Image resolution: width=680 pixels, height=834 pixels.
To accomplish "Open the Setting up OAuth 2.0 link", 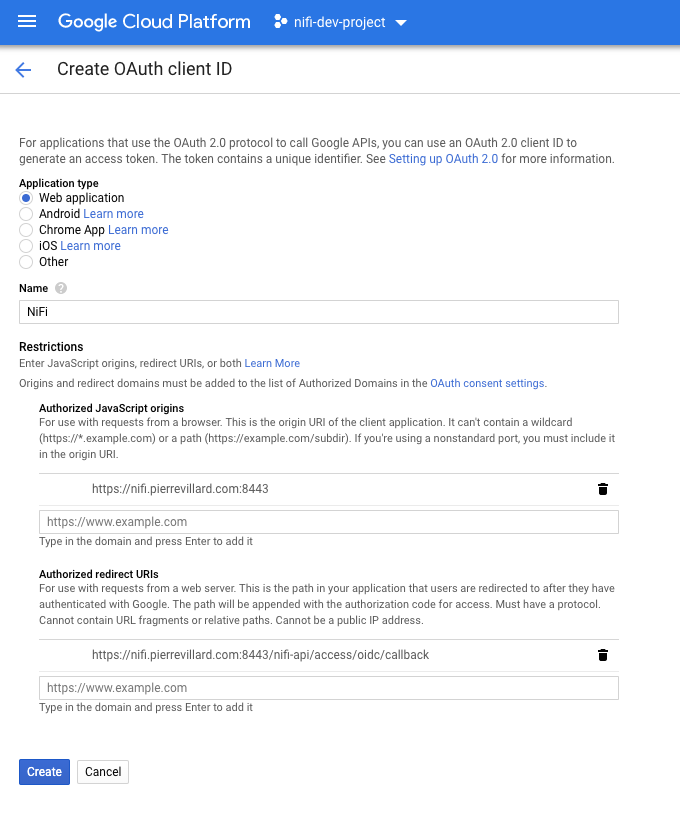I will click(442, 159).
